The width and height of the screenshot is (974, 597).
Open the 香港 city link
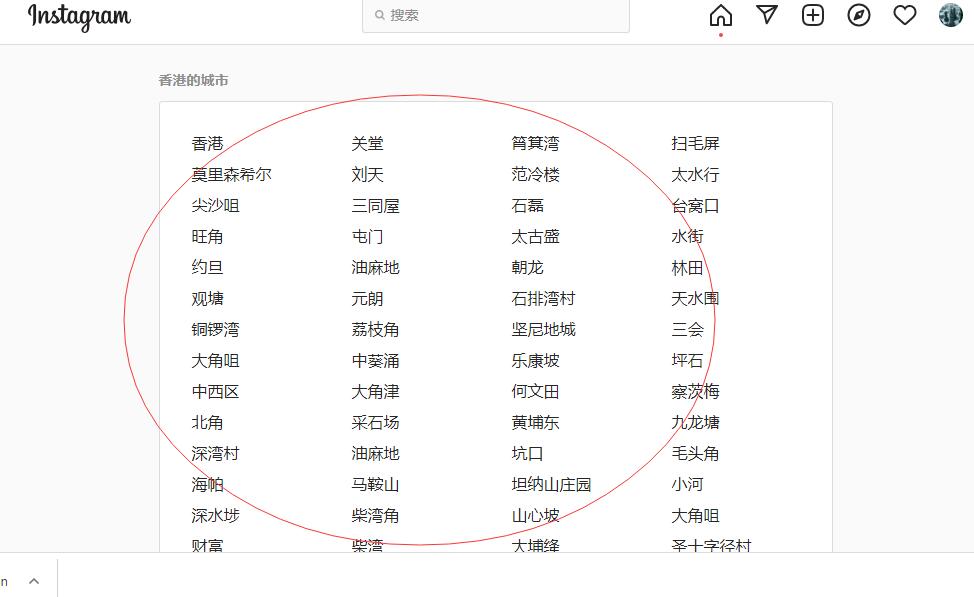(208, 143)
